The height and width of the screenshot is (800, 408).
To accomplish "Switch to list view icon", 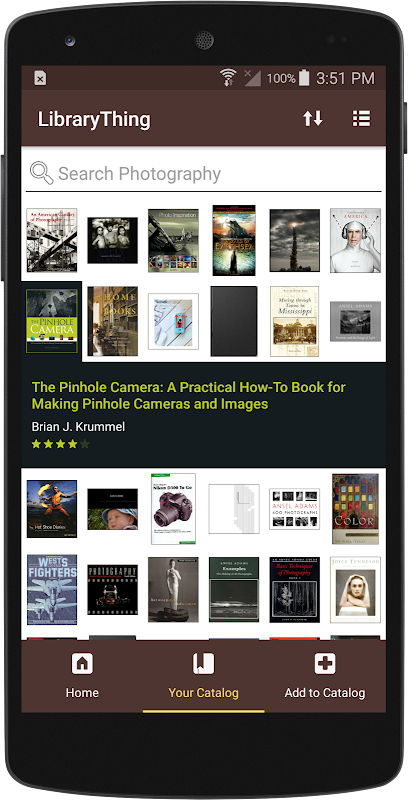I will (x=361, y=119).
